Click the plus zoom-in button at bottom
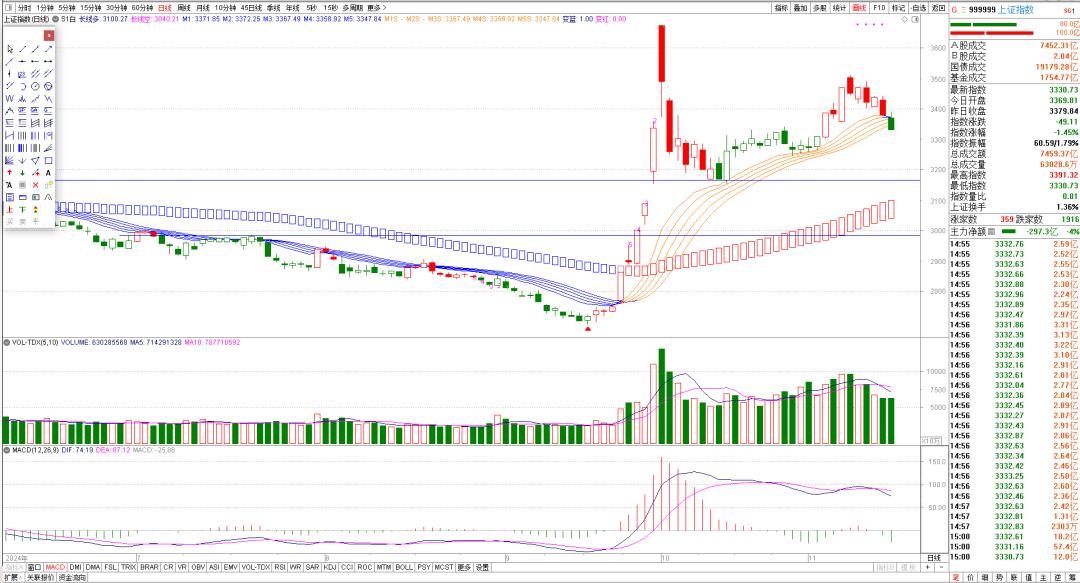Screen dimensions: 1080x583 (x=927, y=567)
